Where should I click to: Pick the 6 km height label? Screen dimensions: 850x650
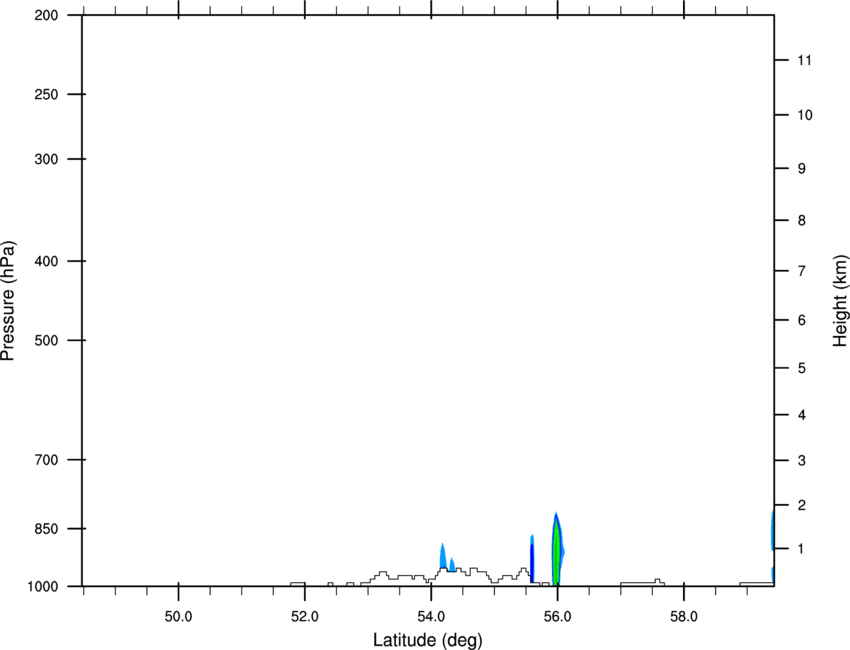pyautogui.click(x=802, y=320)
